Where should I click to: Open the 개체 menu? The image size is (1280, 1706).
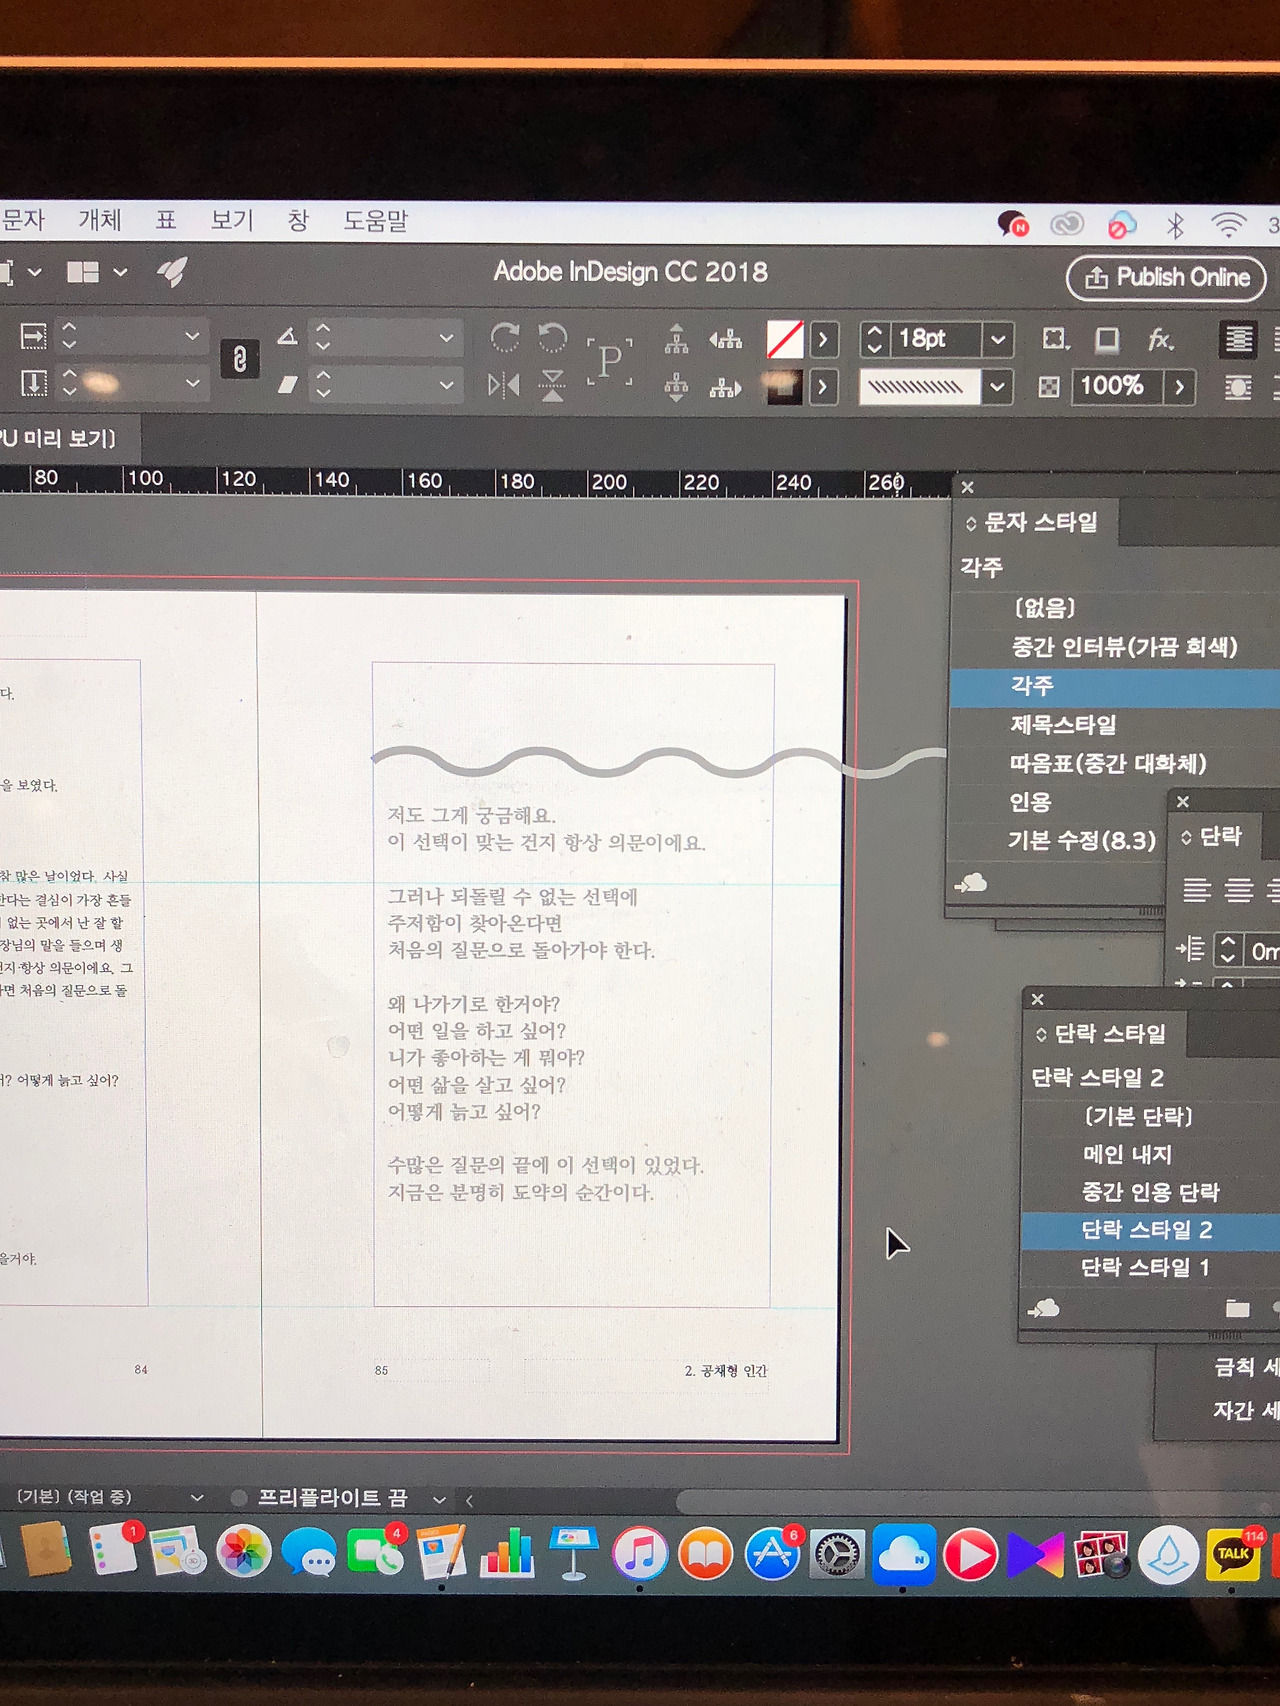click(100, 220)
